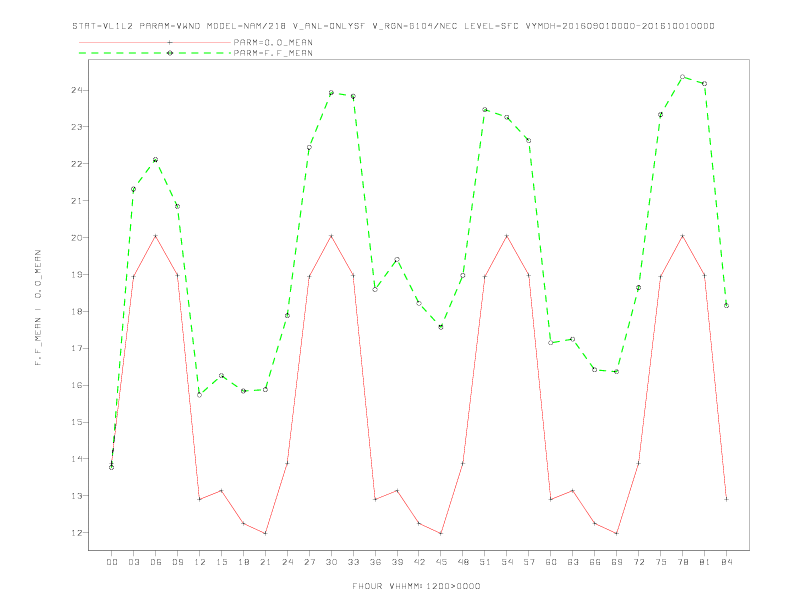
Task: Click x-axis forecast hour label 45
Action: pyautogui.click(x=441, y=562)
